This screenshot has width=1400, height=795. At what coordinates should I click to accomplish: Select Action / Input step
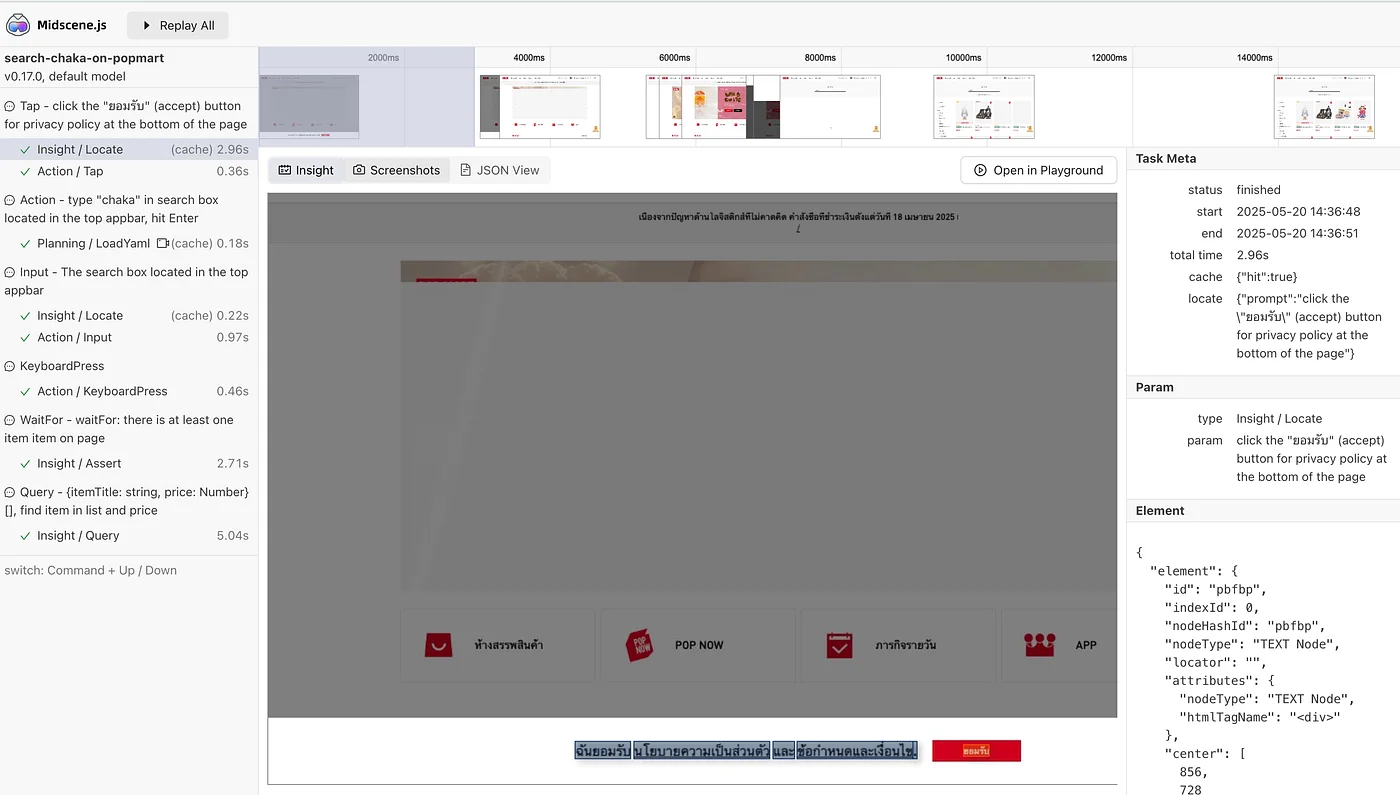tap(74, 337)
